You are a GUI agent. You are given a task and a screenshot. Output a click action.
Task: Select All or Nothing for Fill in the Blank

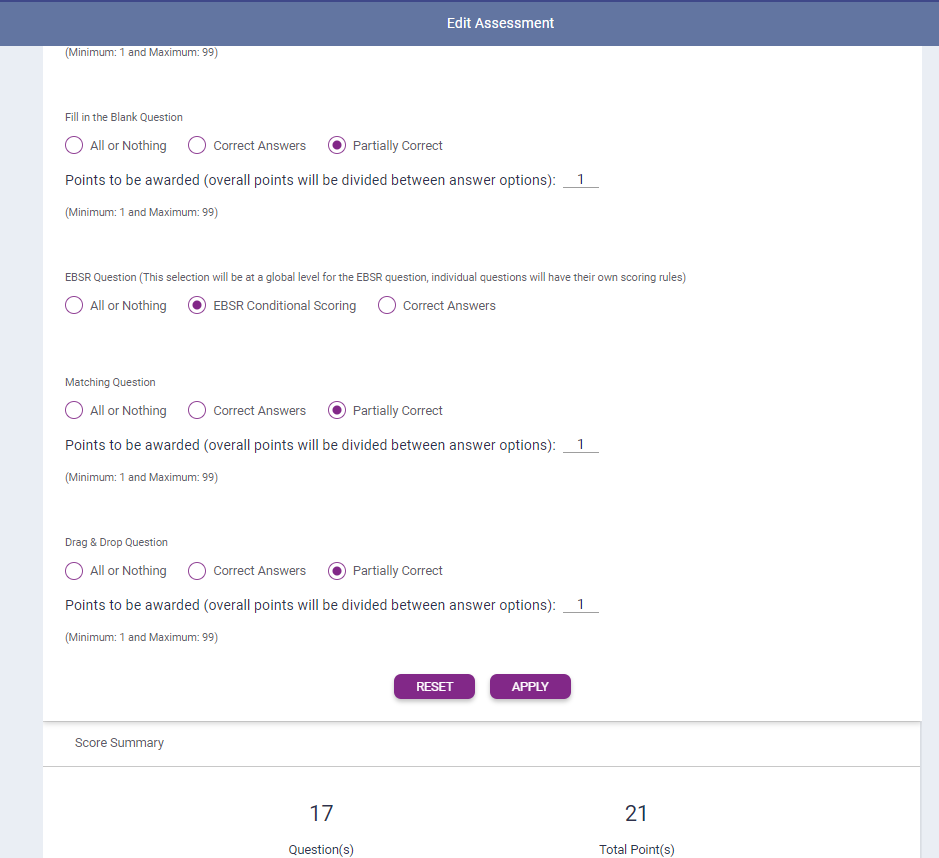click(74, 146)
